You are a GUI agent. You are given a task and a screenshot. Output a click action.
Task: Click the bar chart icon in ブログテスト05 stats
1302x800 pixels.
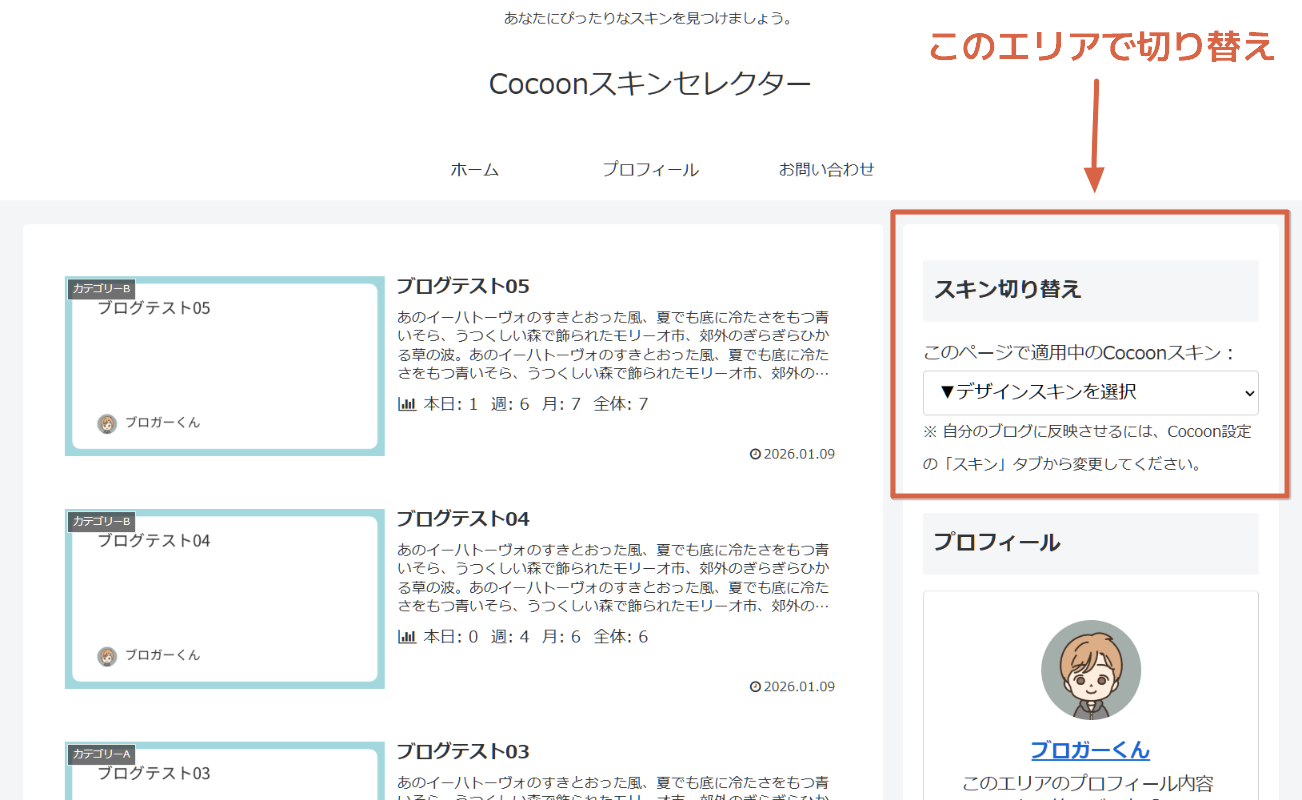tap(407, 404)
